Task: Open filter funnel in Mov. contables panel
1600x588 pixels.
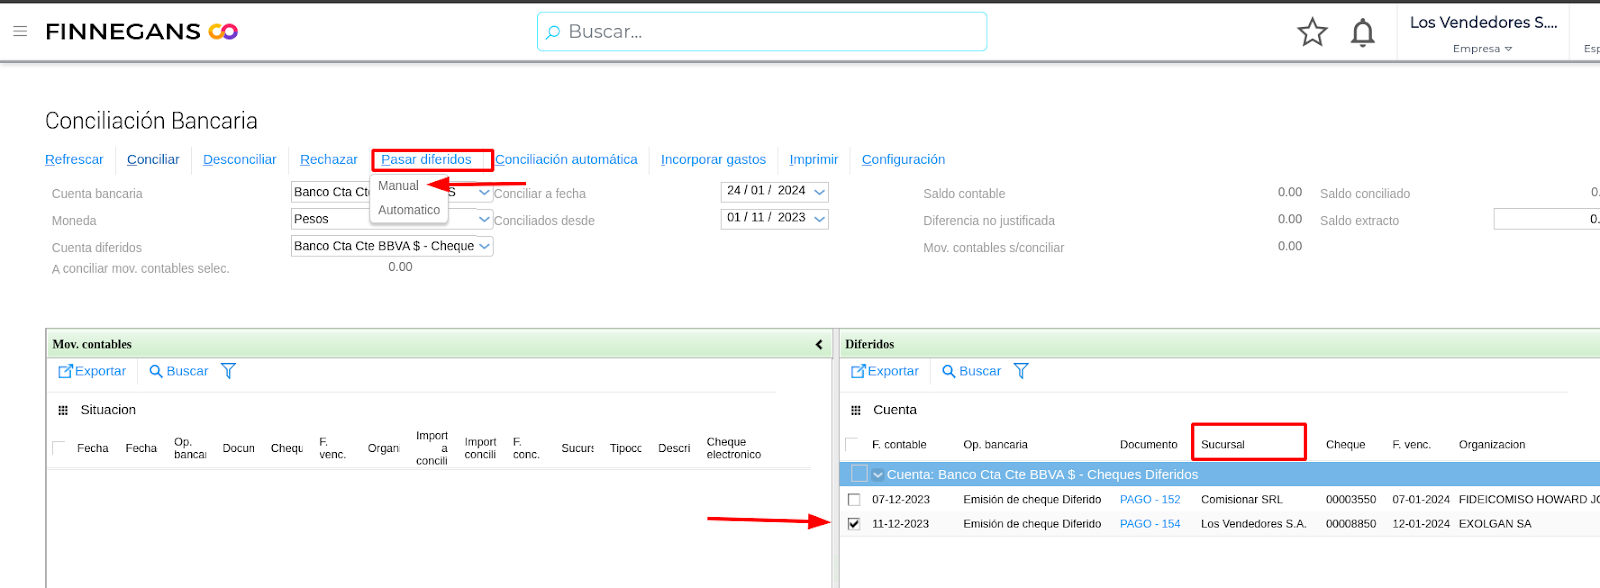Action: pos(228,371)
